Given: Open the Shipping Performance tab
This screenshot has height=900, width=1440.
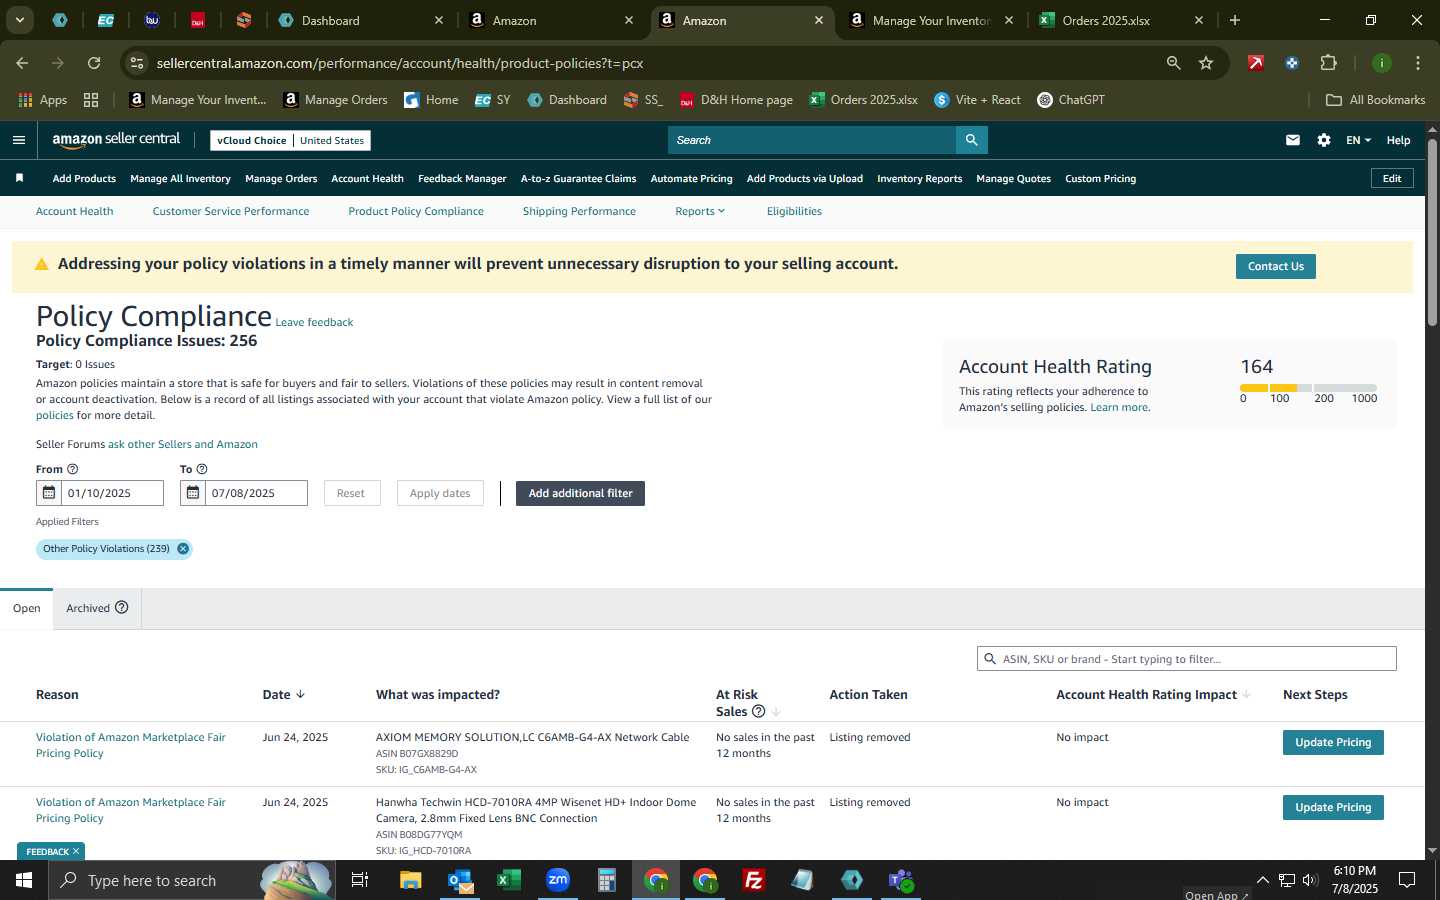Looking at the screenshot, I should 579,211.
